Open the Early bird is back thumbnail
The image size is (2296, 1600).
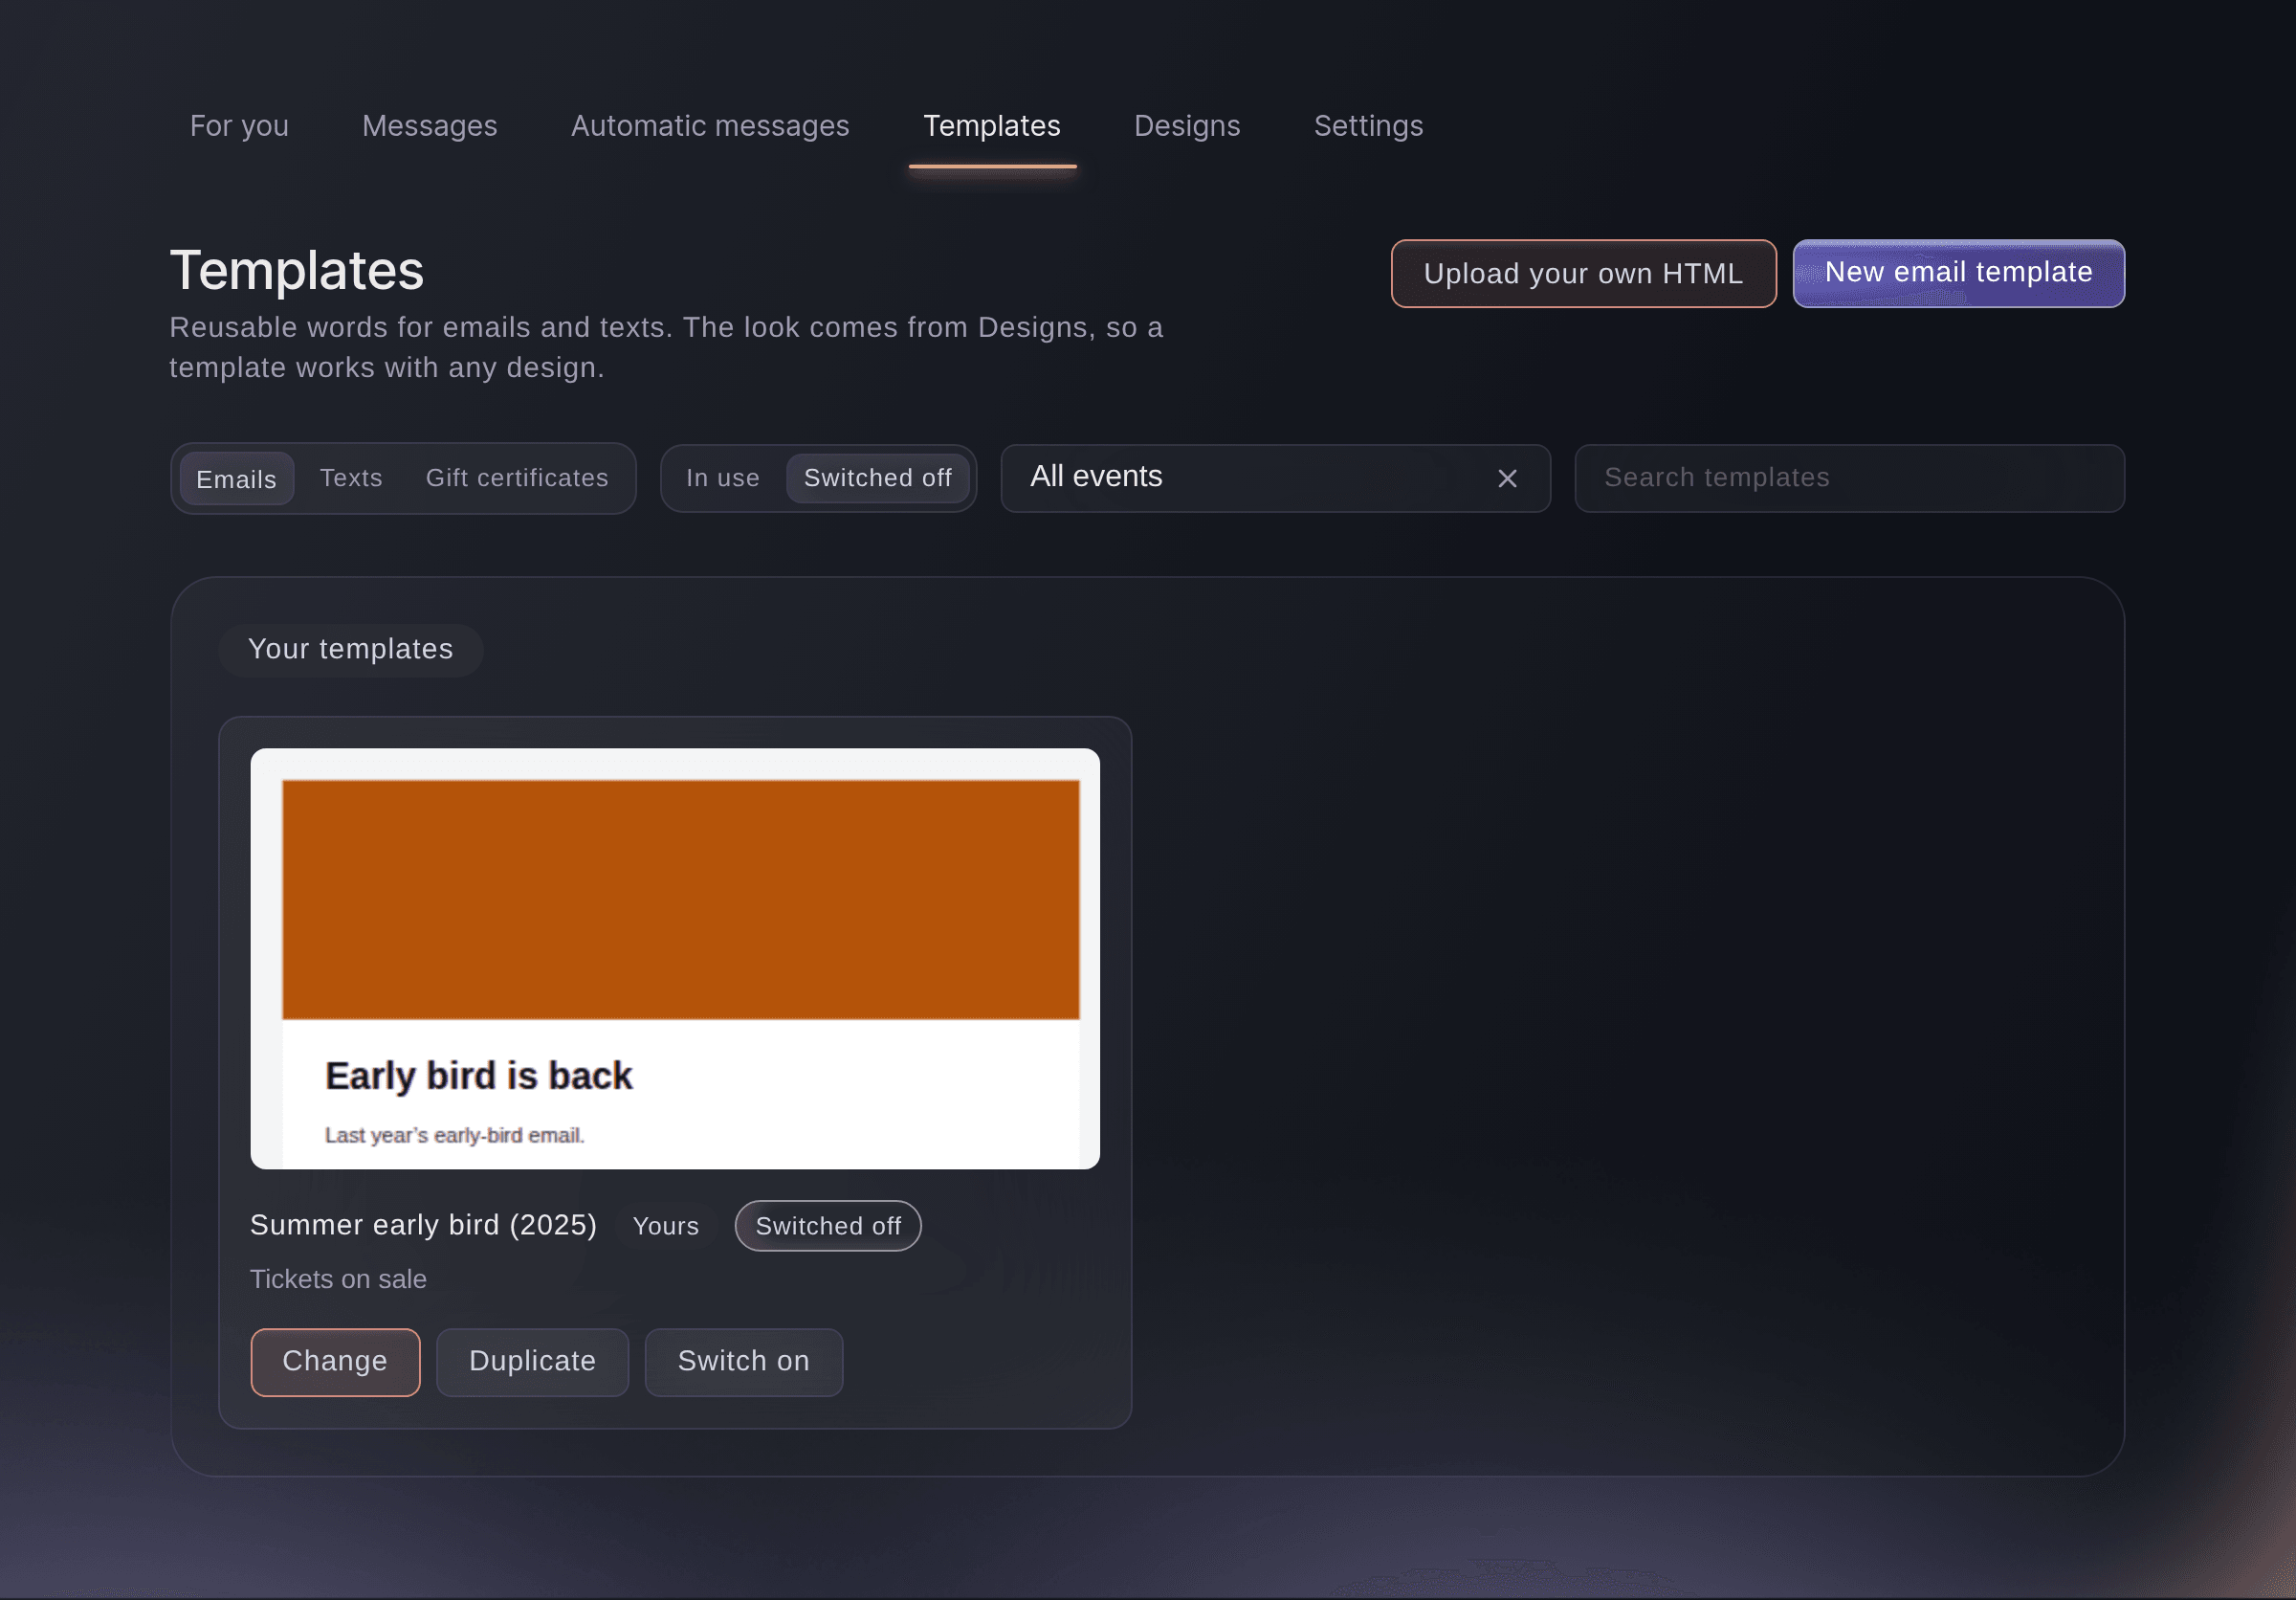pyautogui.click(x=675, y=958)
